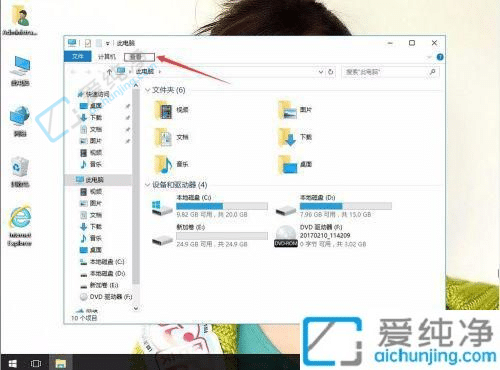500x370 pixels.
Task: Open the 桌面 folder in the main pane
Action: click(x=295, y=164)
